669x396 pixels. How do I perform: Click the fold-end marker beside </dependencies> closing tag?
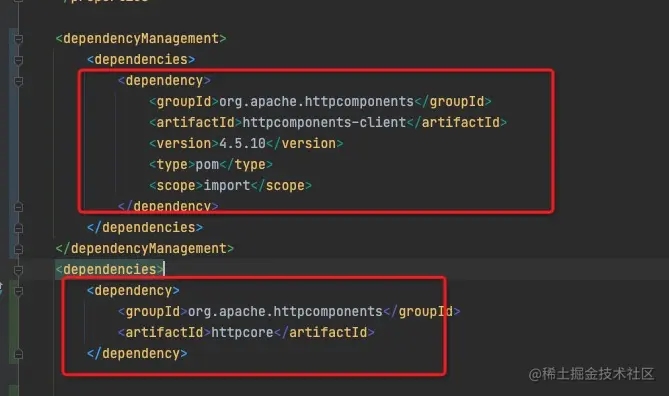(x=18, y=228)
